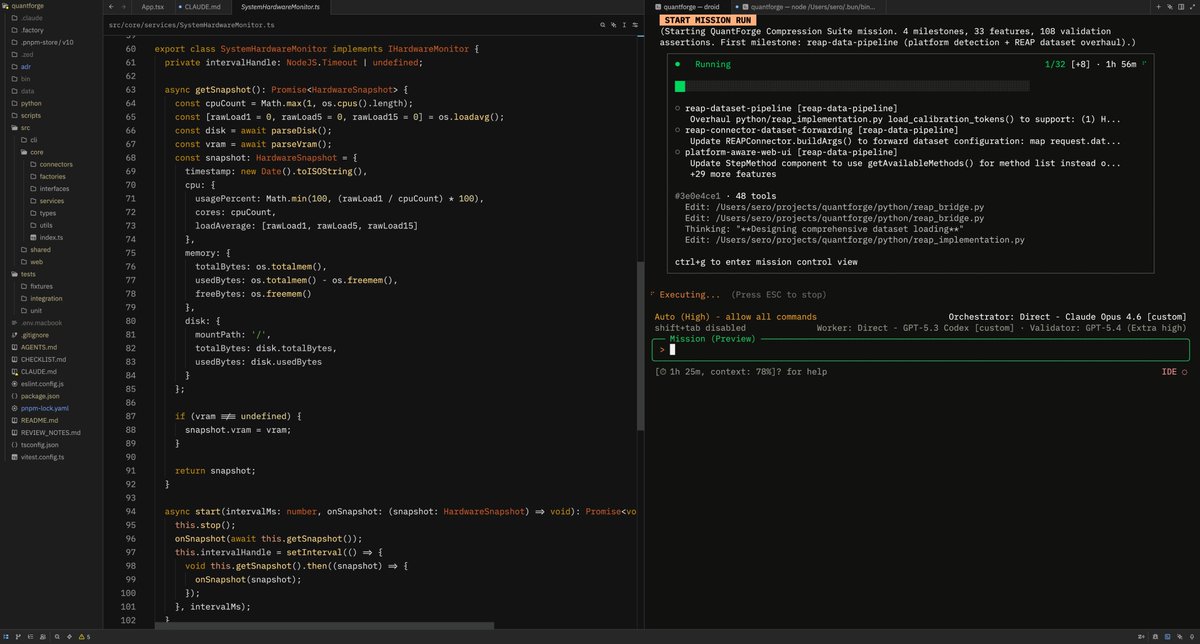The image size is (1200, 644).
Task: Open index.ts in the file tree
Action: click(51, 237)
